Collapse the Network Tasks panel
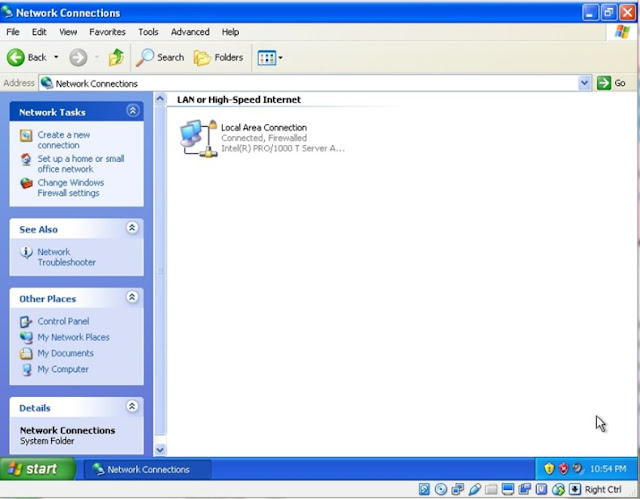640x499 pixels. click(x=133, y=111)
